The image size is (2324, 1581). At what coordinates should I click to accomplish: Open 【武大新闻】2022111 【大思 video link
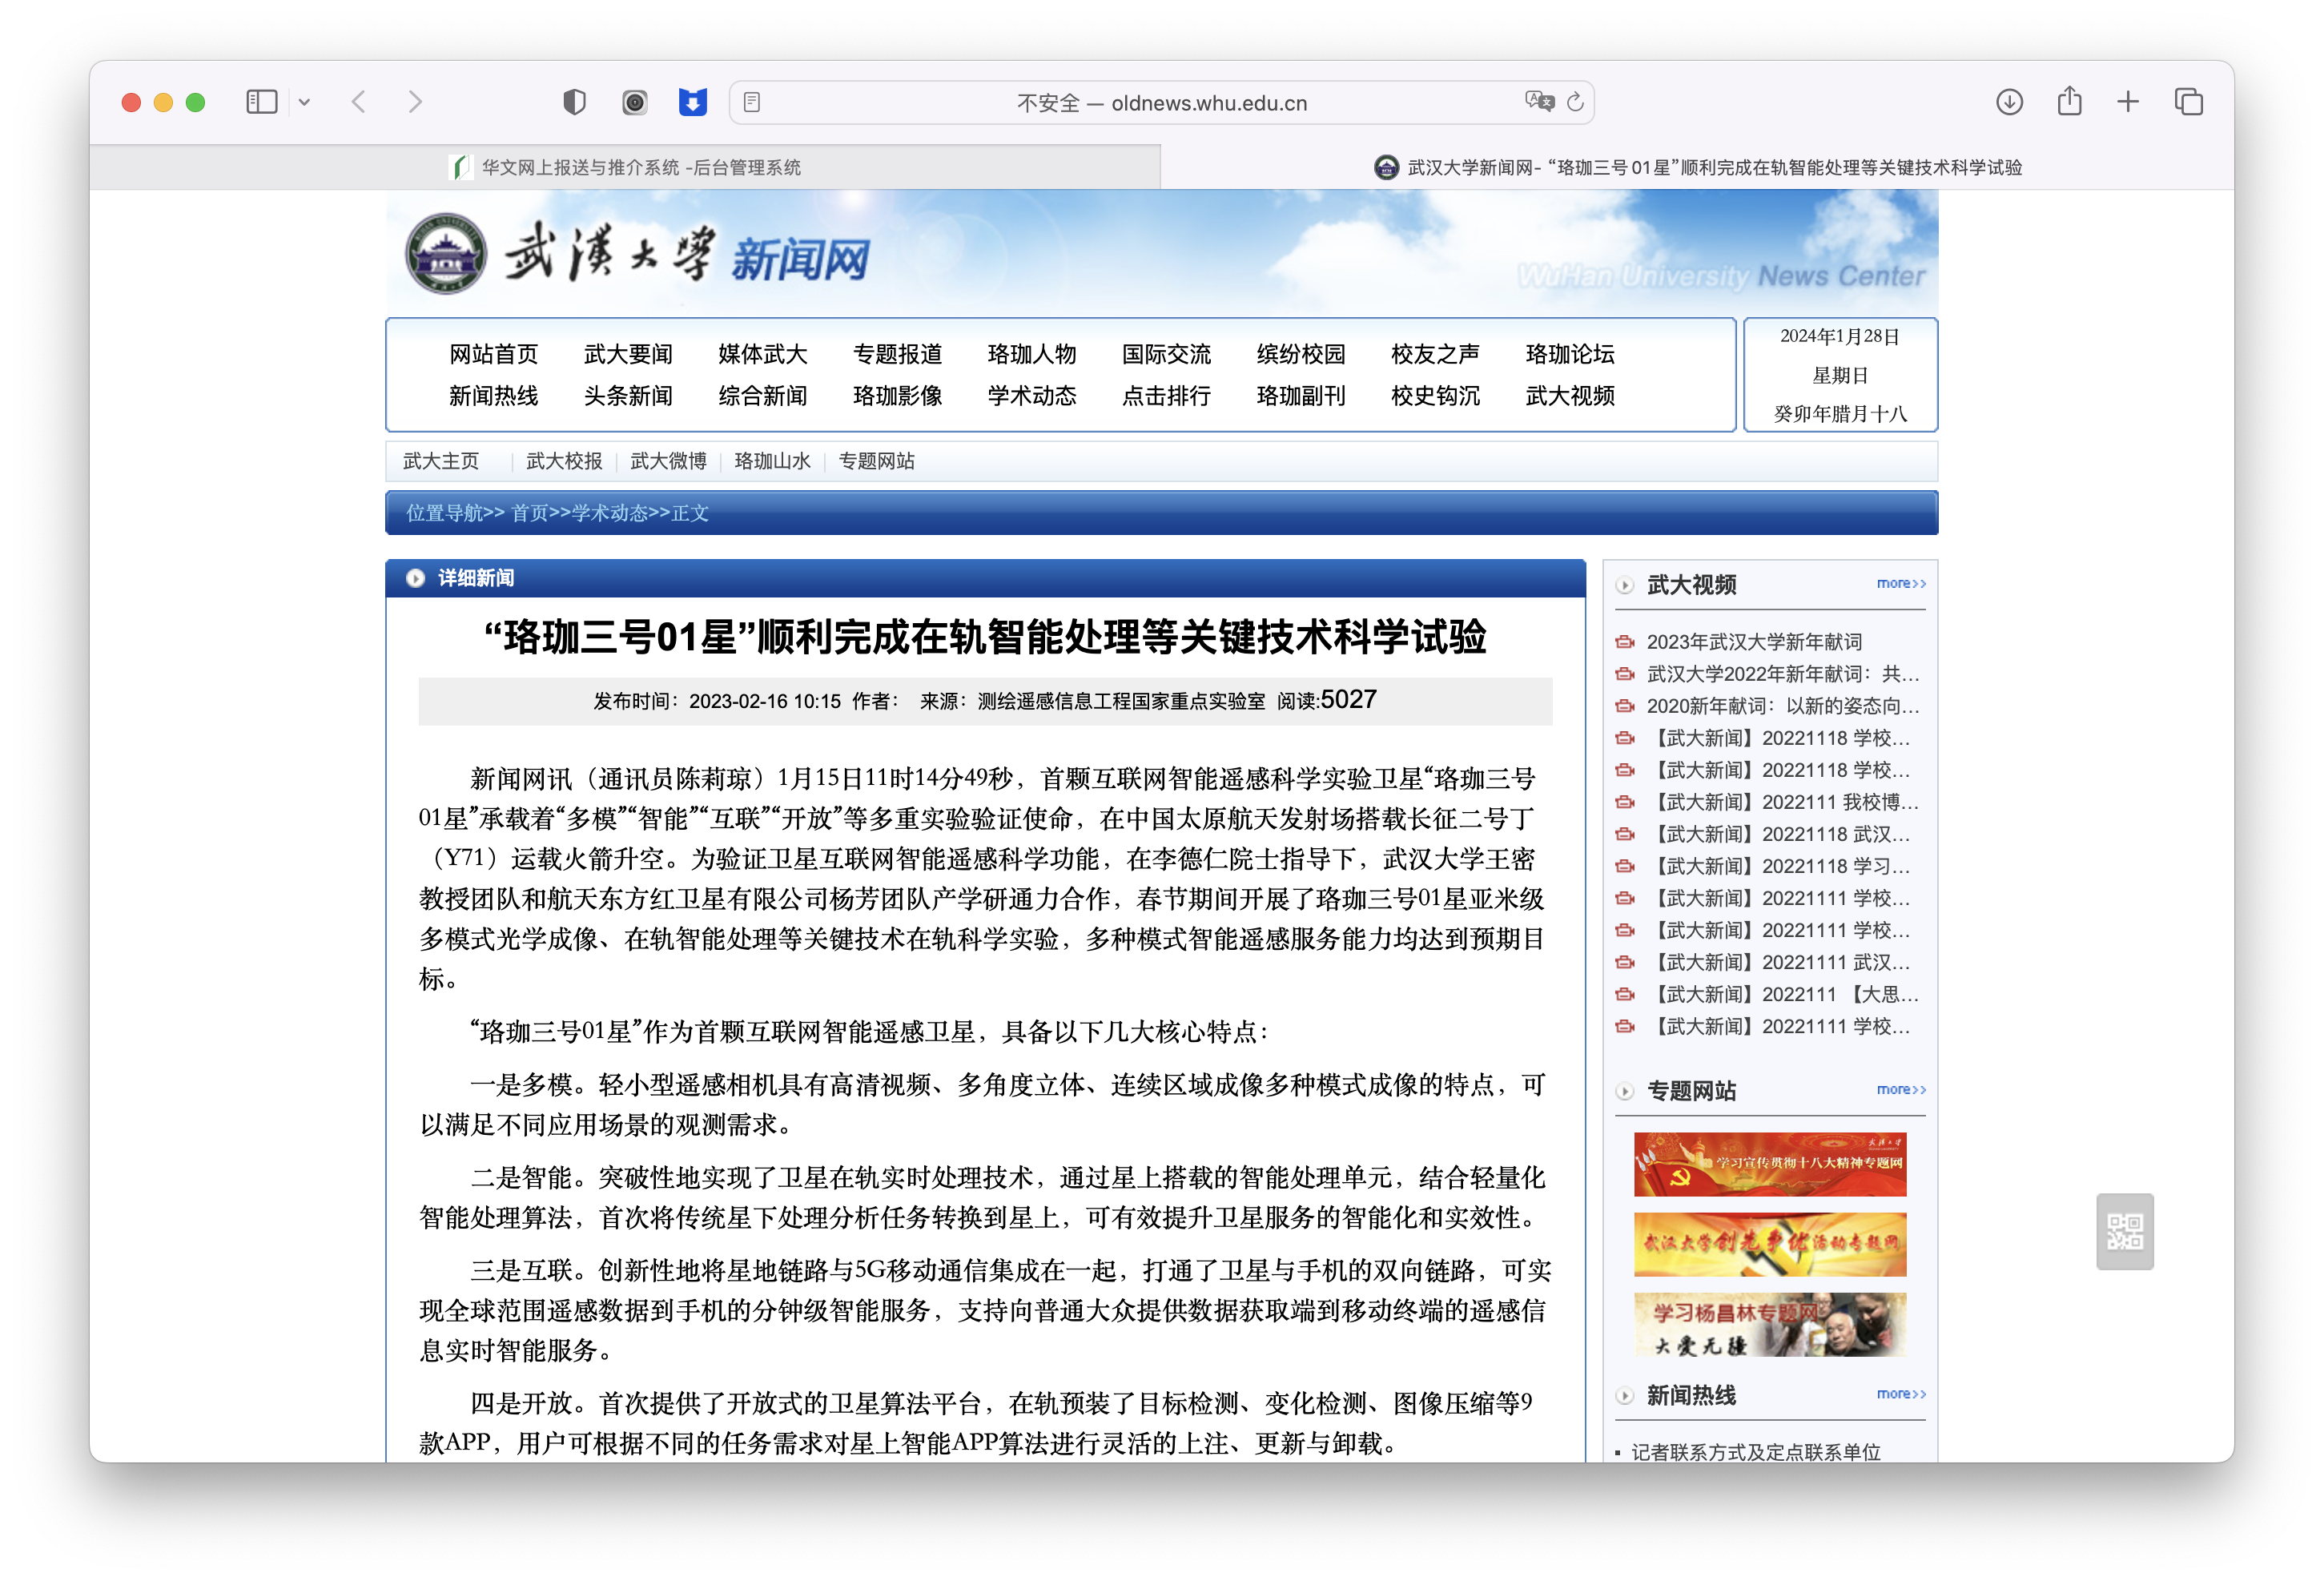[1783, 994]
